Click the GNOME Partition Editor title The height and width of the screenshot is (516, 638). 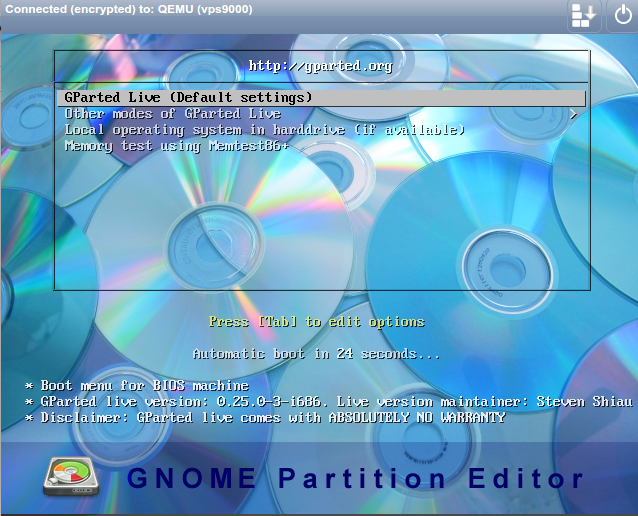click(x=355, y=477)
